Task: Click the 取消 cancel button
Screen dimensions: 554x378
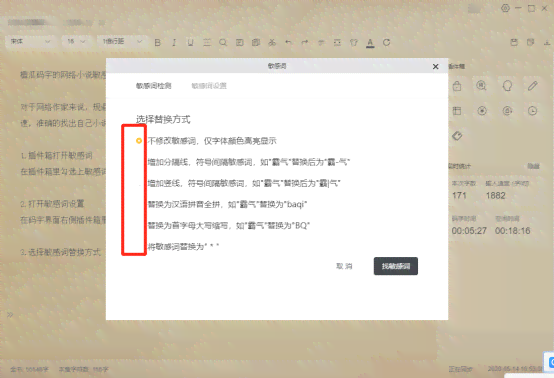Action: [x=344, y=266]
